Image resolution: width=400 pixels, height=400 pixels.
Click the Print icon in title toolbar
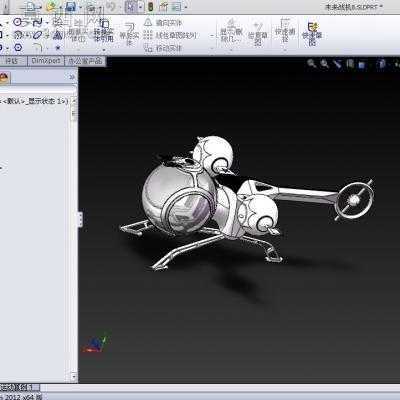coord(91,7)
